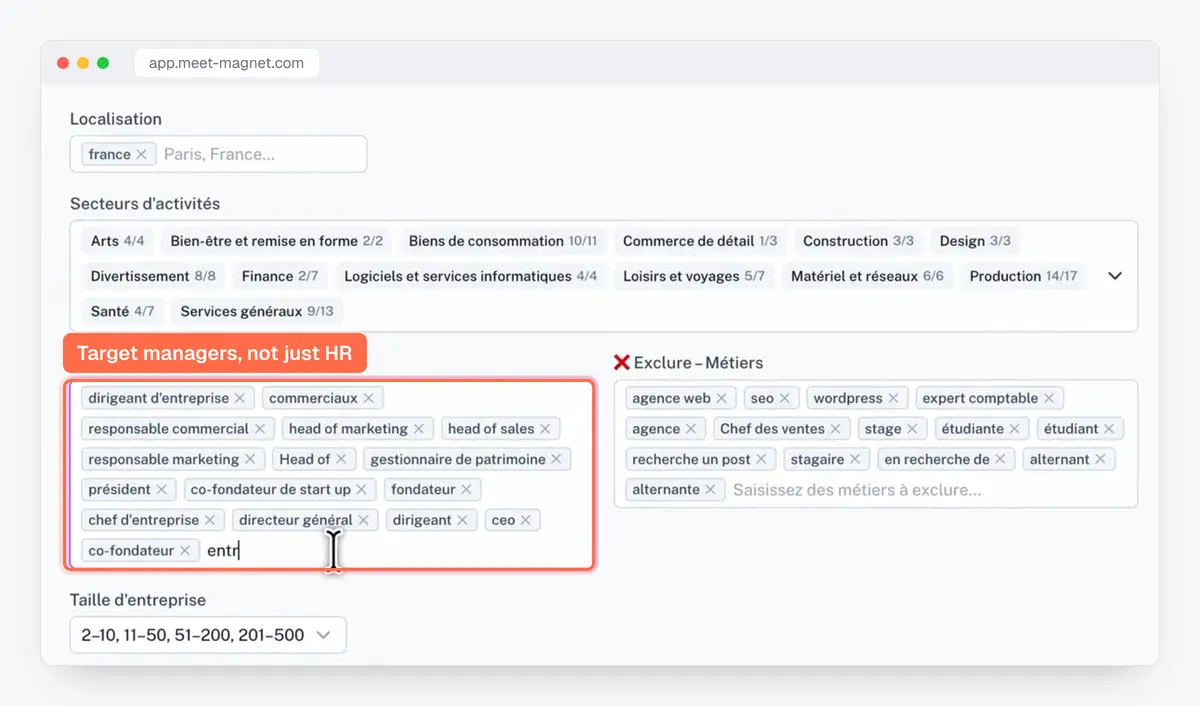
Task: Select the Biens de consommation sector
Action: [503, 241]
